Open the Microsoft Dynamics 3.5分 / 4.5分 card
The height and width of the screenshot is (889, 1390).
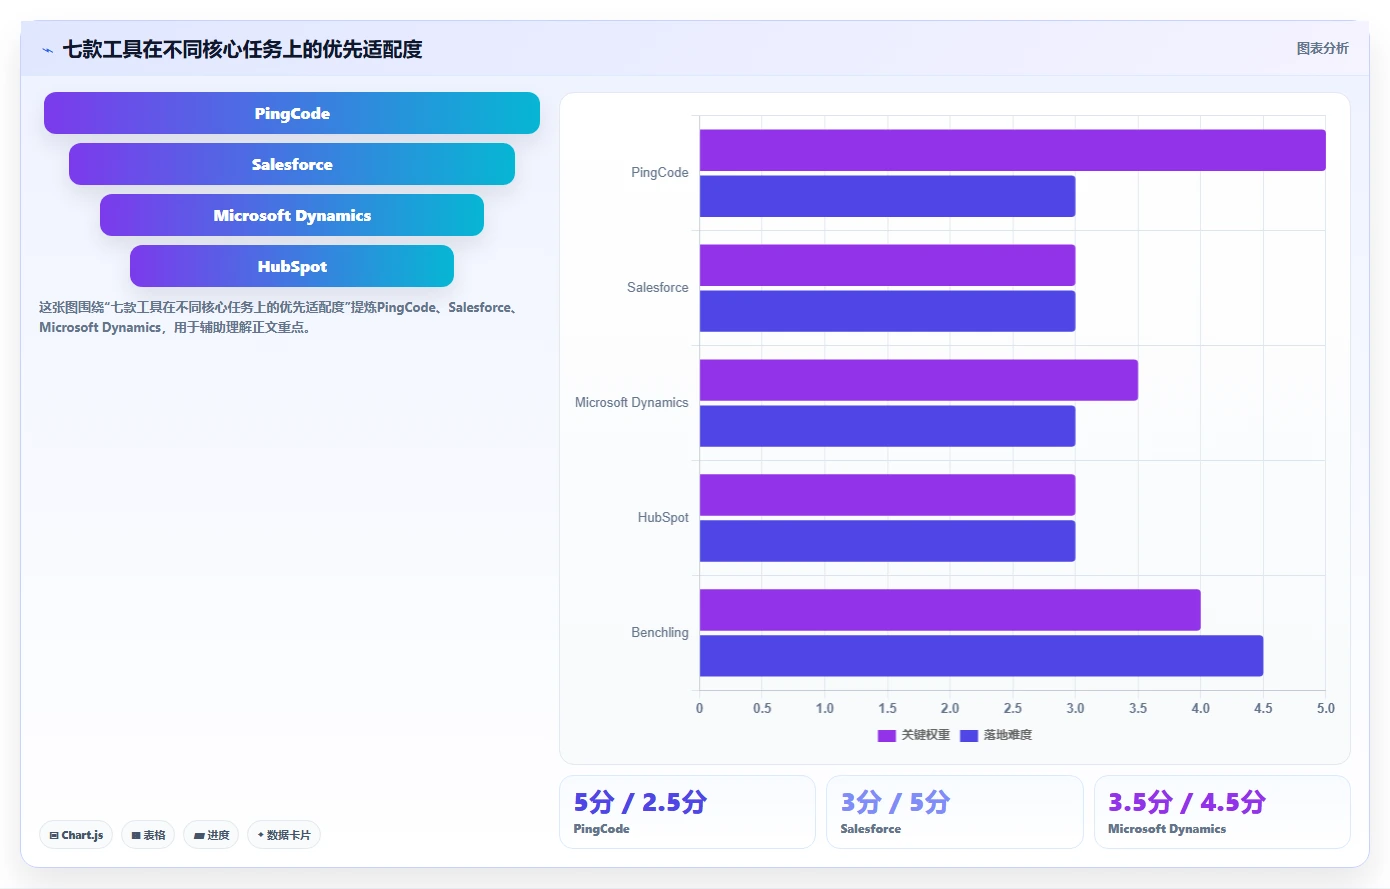click(x=1222, y=812)
